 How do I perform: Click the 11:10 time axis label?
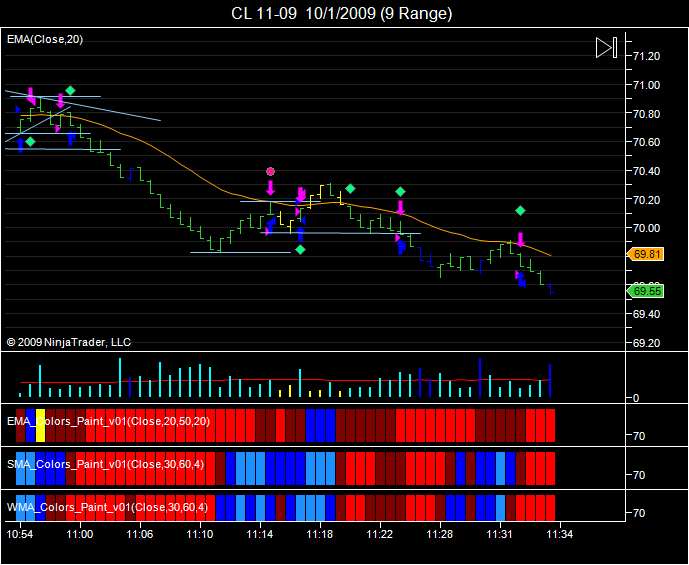pyautogui.click(x=200, y=534)
